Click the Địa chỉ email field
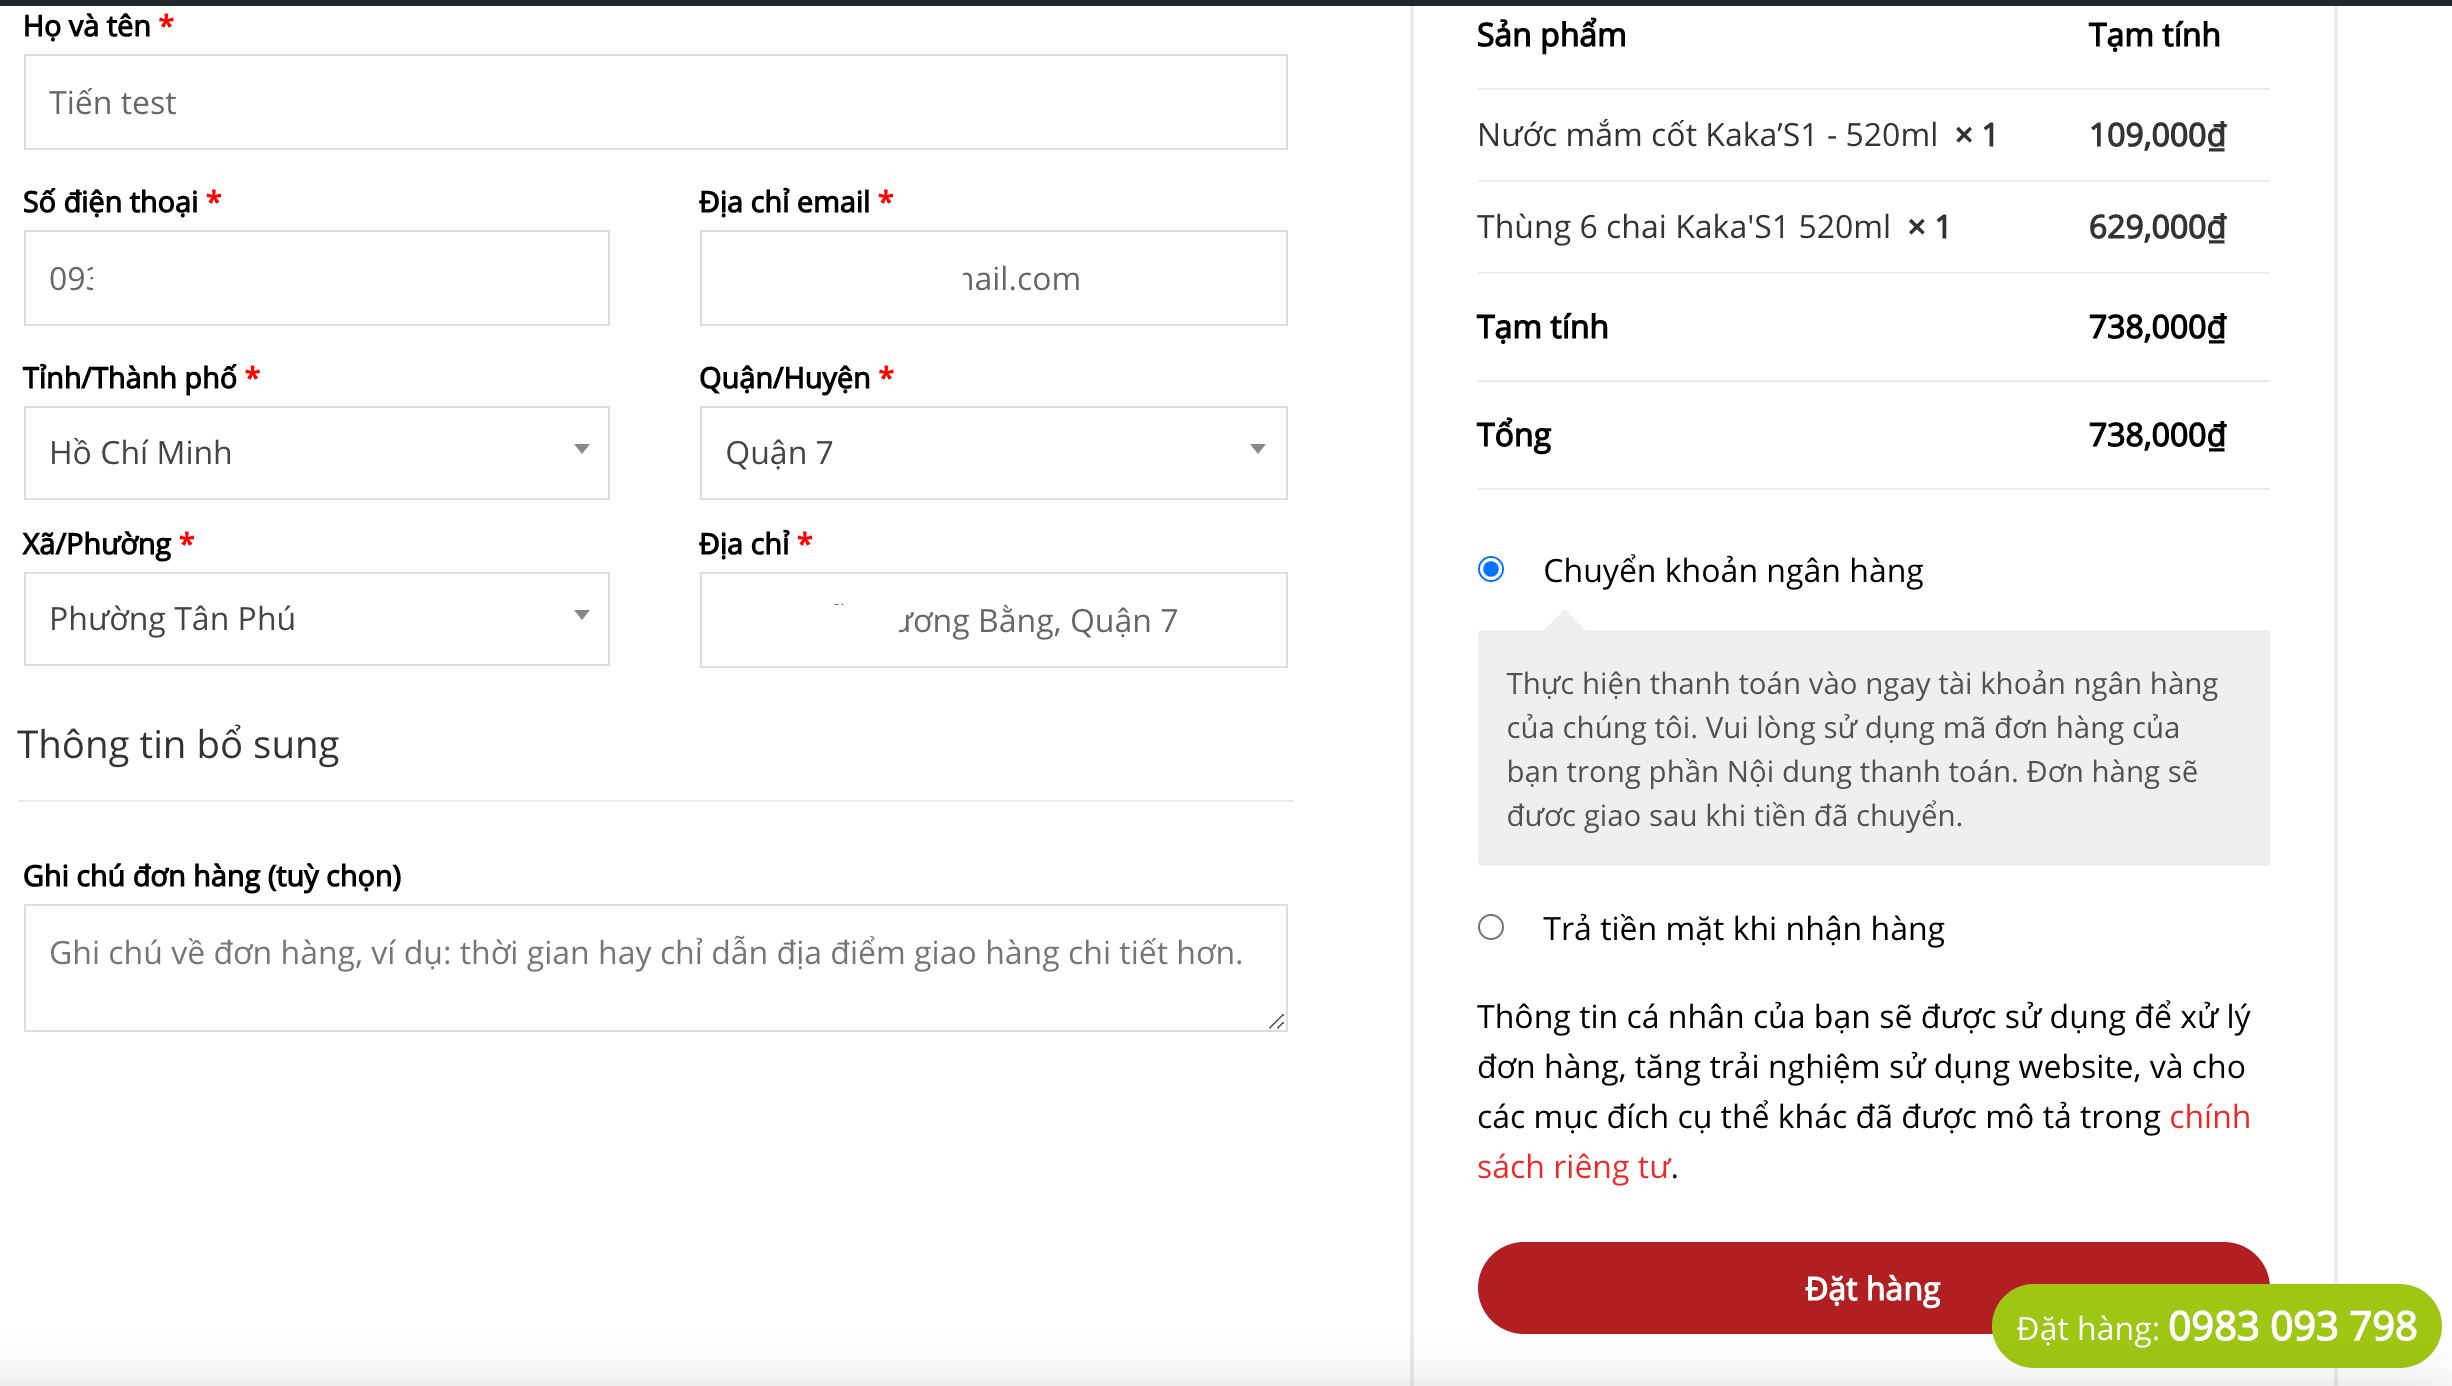Image resolution: width=2452 pixels, height=1386 pixels. pos(992,278)
